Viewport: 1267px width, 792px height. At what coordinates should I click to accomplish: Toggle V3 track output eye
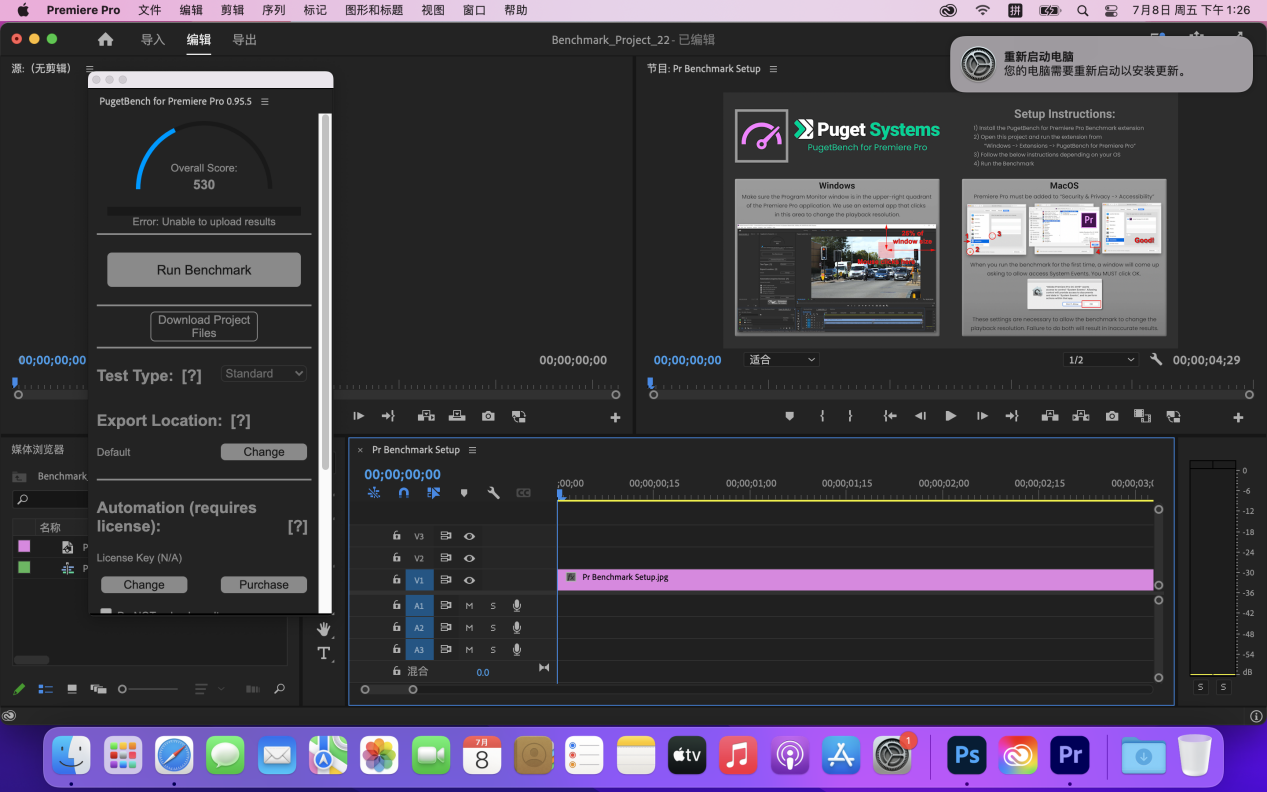(469, 537)
